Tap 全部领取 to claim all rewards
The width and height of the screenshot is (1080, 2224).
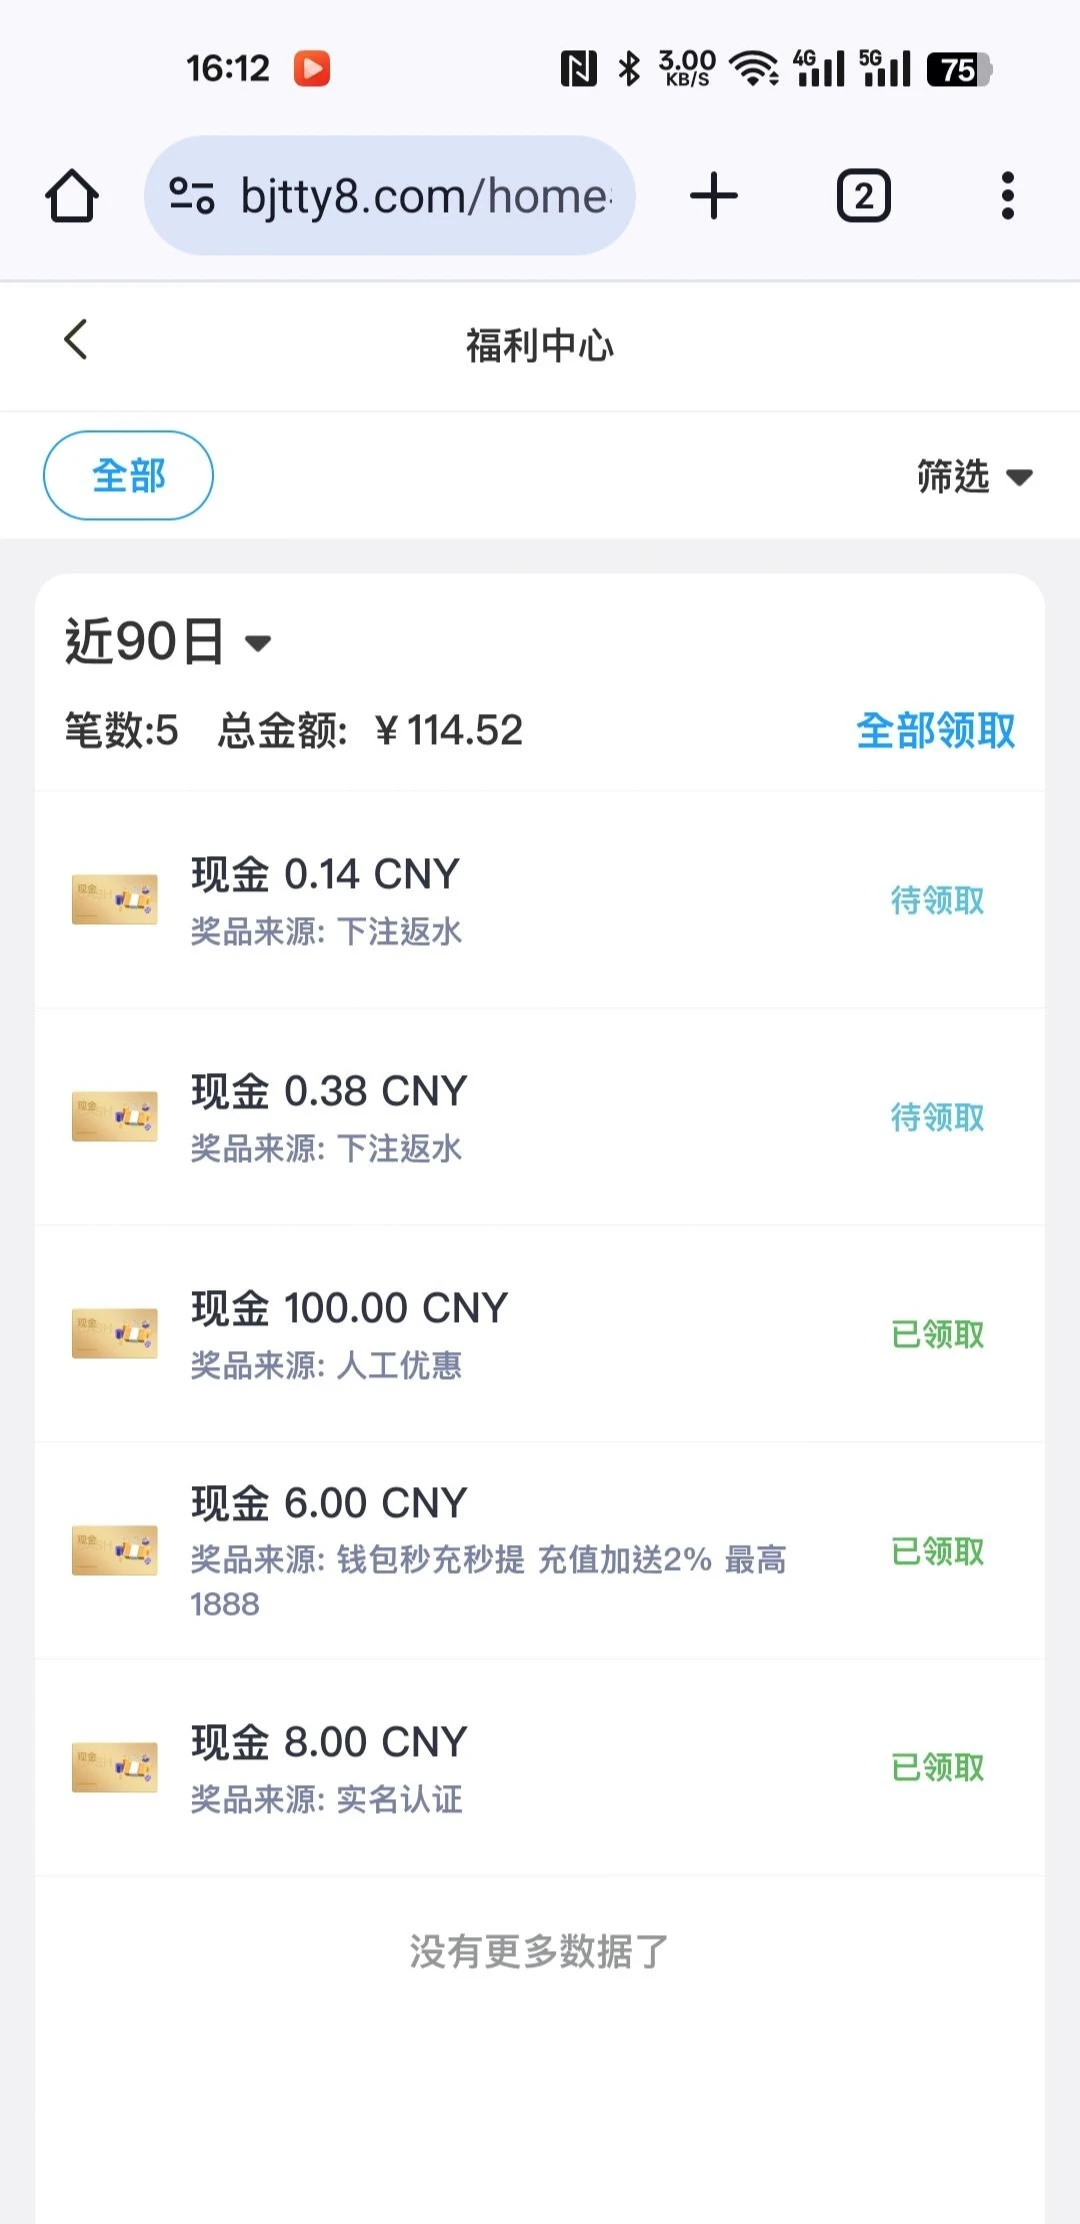click(935, 731)
